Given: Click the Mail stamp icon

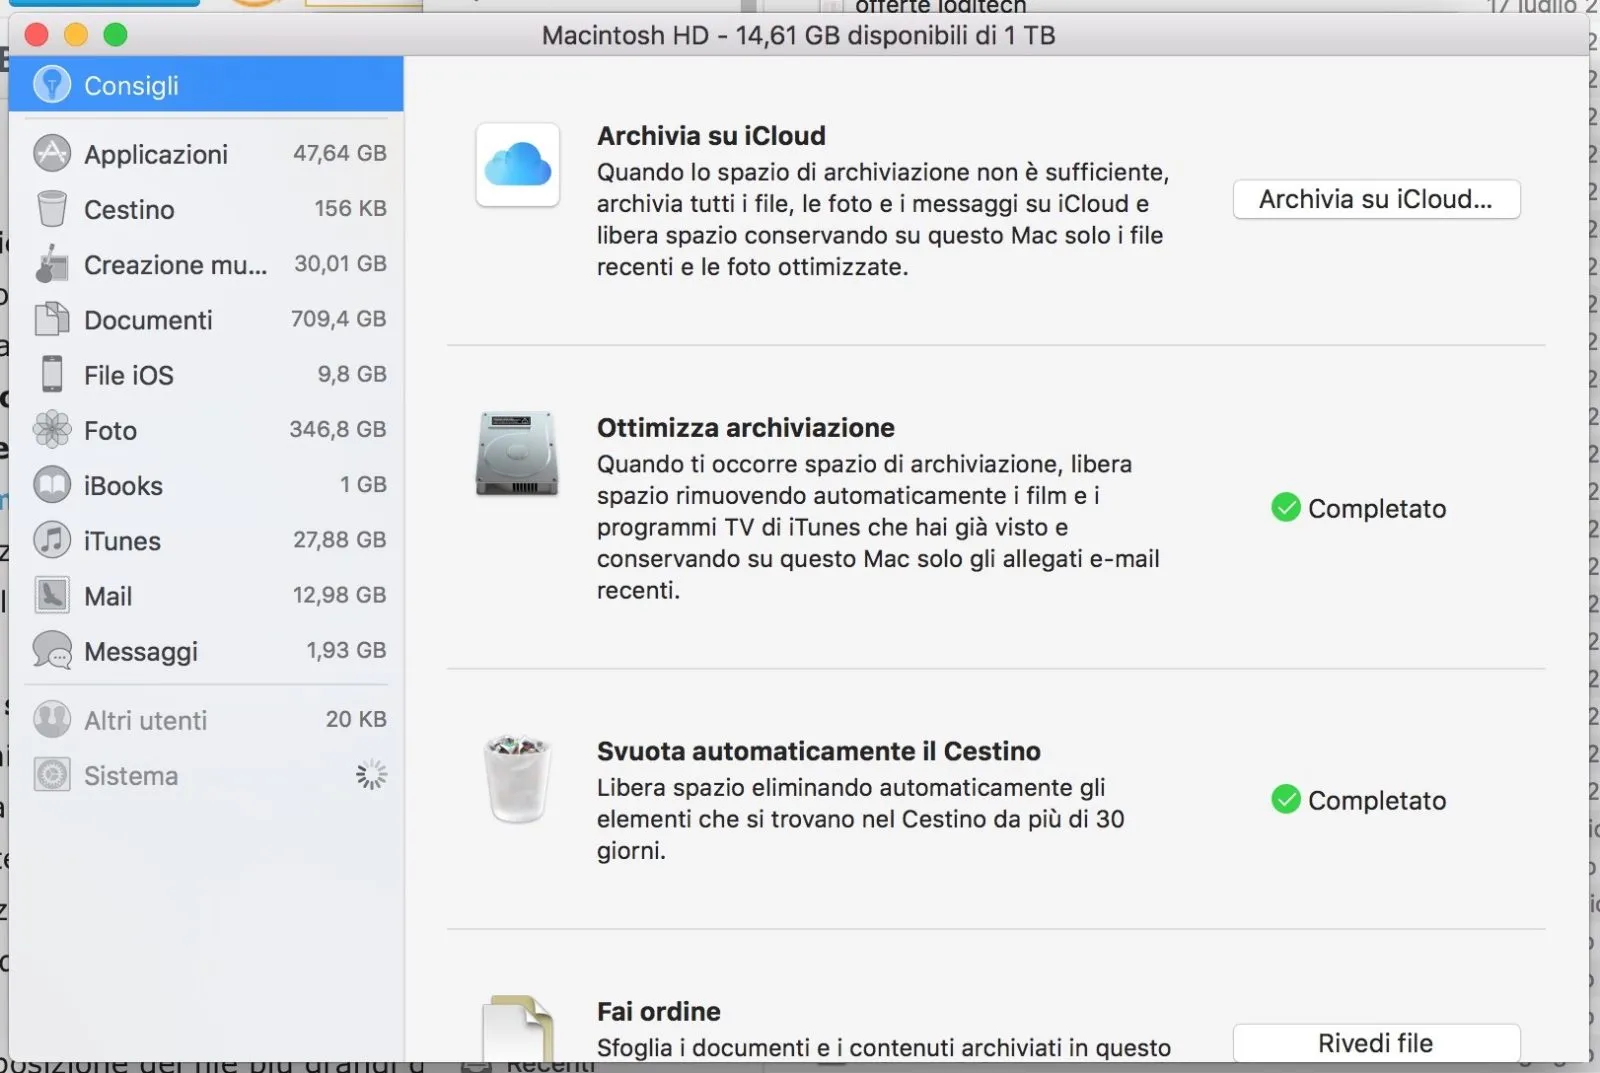Looking at the screenshot, I should click(x=52, y=595).
